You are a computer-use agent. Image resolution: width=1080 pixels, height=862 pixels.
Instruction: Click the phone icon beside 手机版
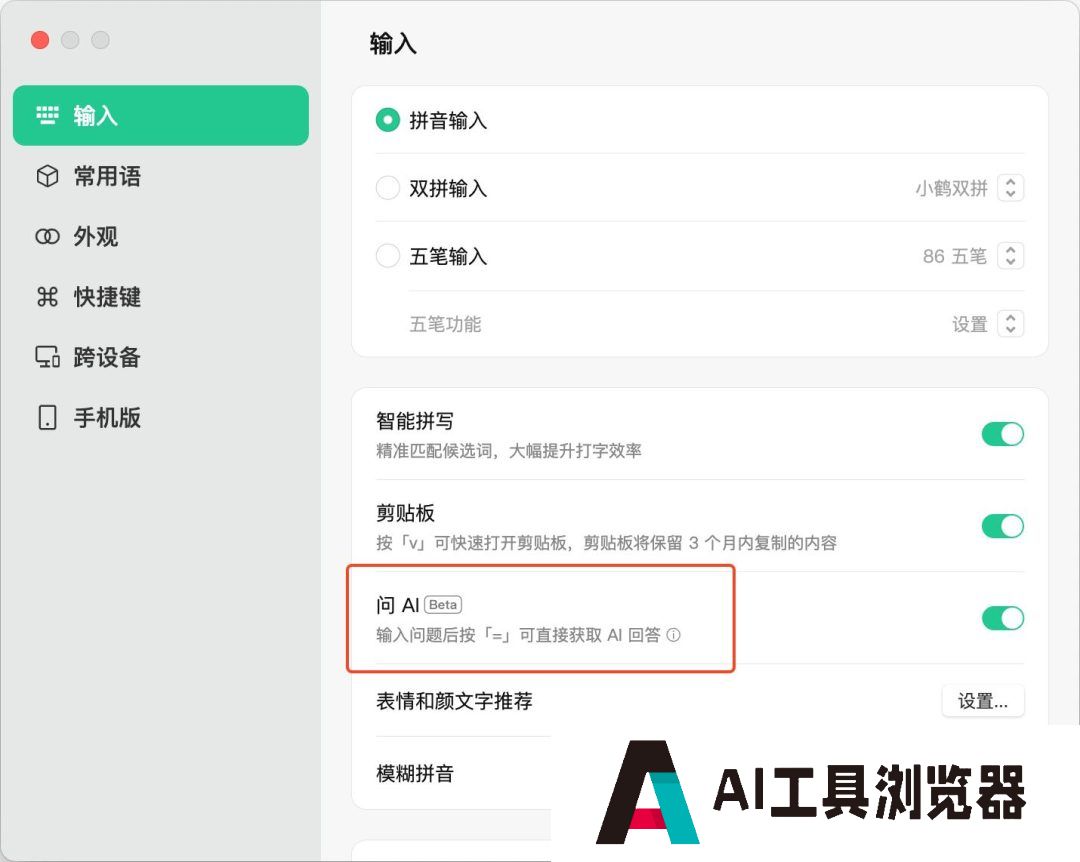pos(47,418)
